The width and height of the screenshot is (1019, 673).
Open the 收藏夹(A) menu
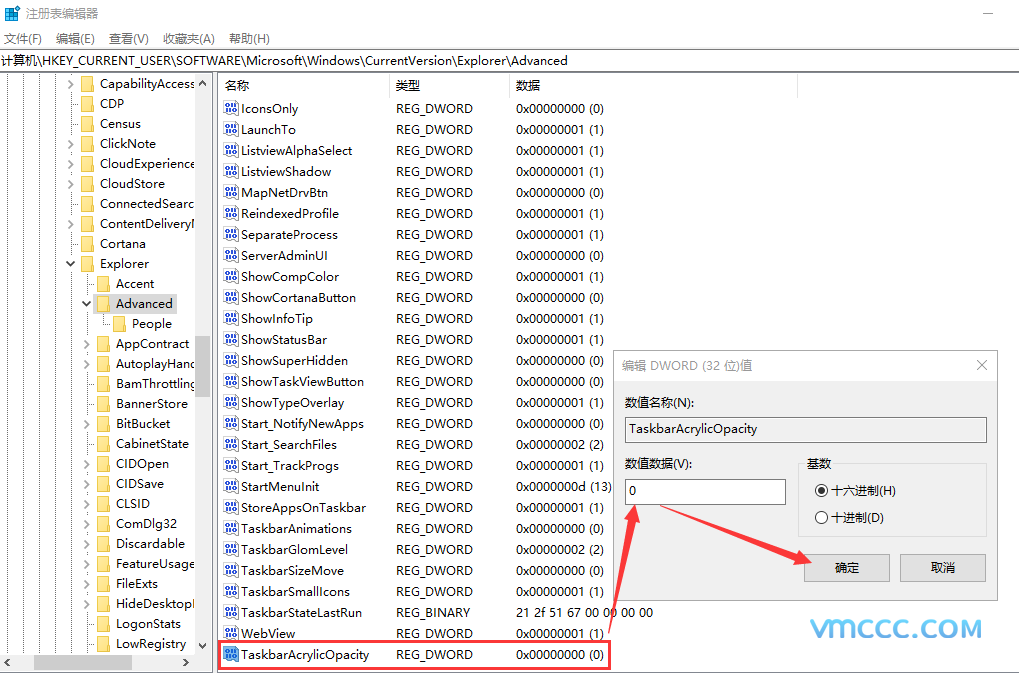tap(187, 38)
